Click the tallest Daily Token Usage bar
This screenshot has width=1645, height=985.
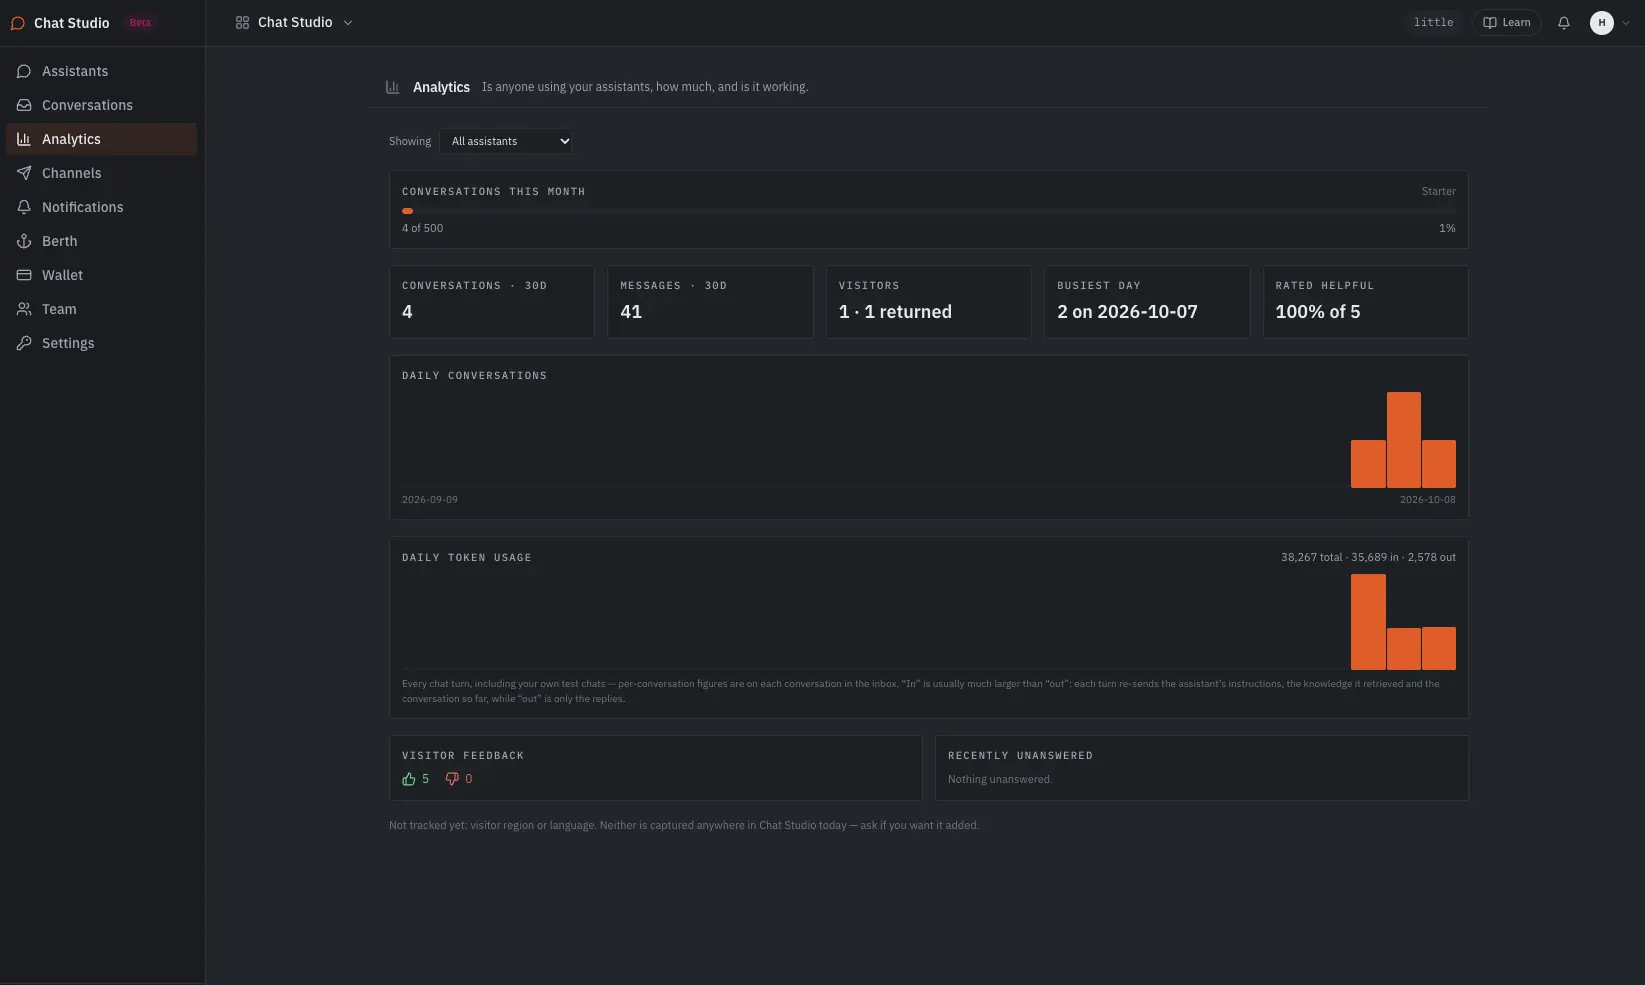tap(1368, 622)
